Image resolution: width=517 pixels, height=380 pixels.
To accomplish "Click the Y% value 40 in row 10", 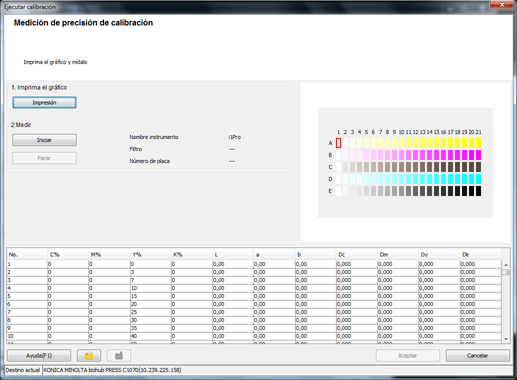I will point(151,336).
